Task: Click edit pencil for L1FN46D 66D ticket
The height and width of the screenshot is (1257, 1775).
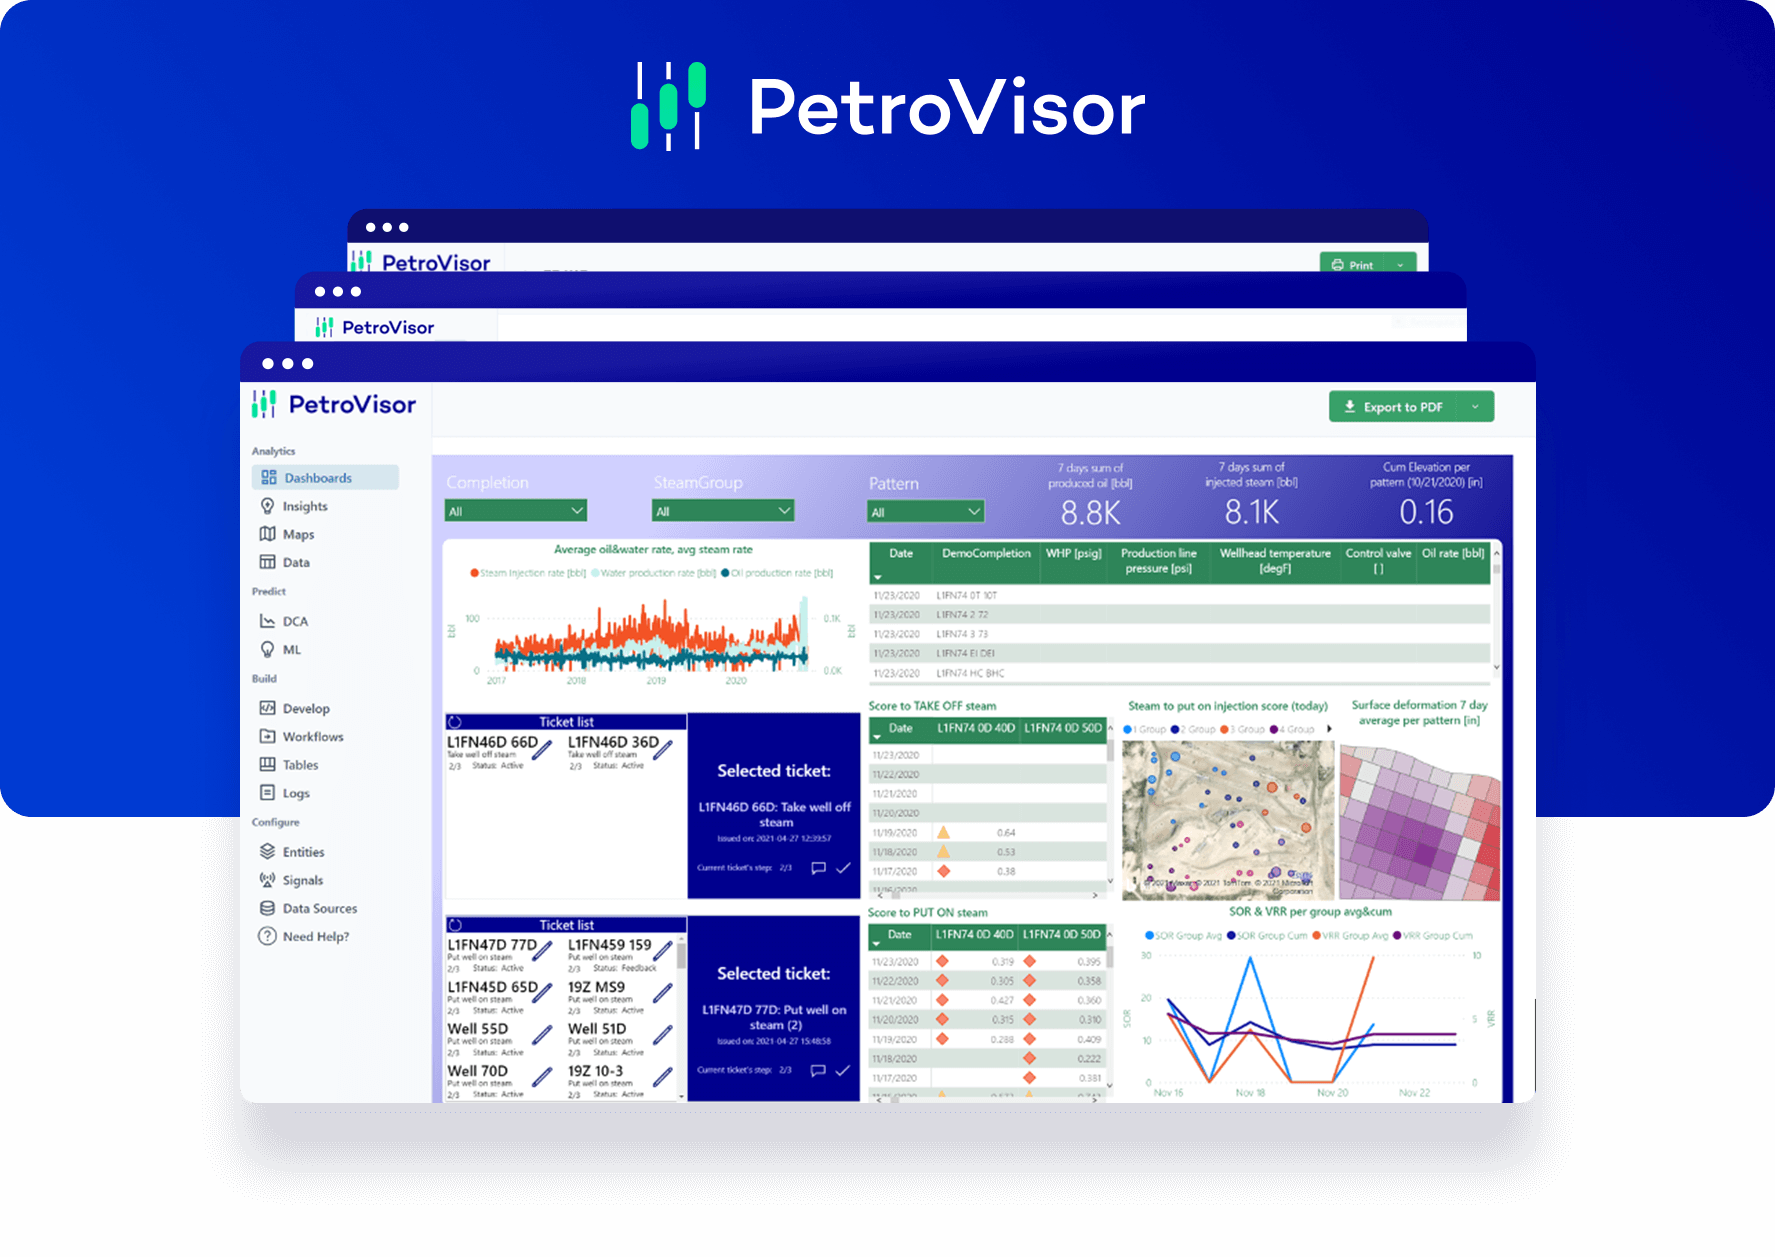Action: (x=542, y=749)
